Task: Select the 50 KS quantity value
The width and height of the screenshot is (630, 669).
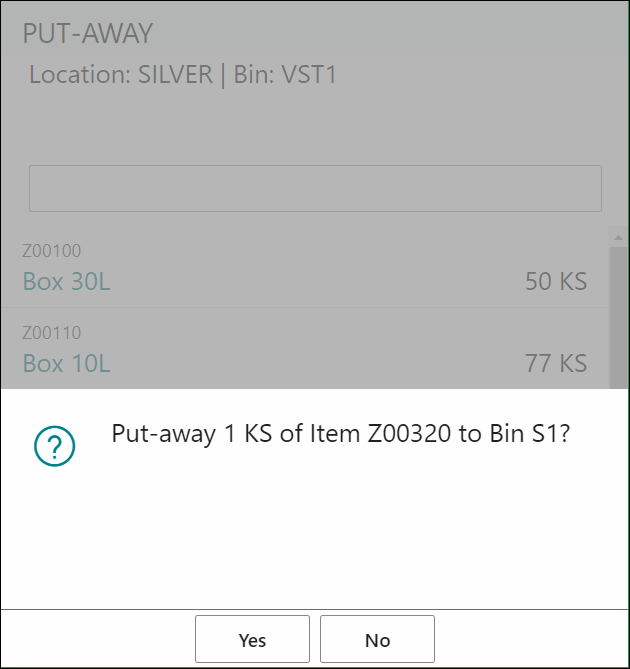Action: pos(556,282)
